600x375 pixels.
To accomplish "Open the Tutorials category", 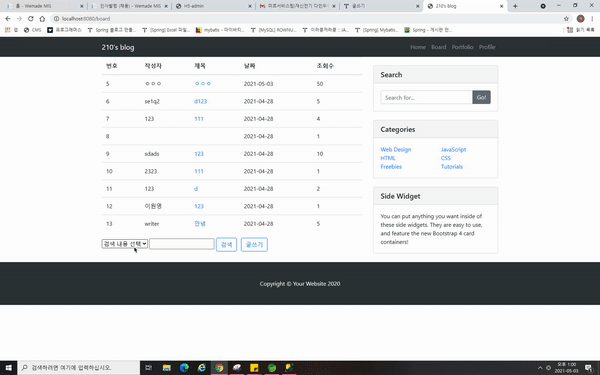I will point(452,166).
